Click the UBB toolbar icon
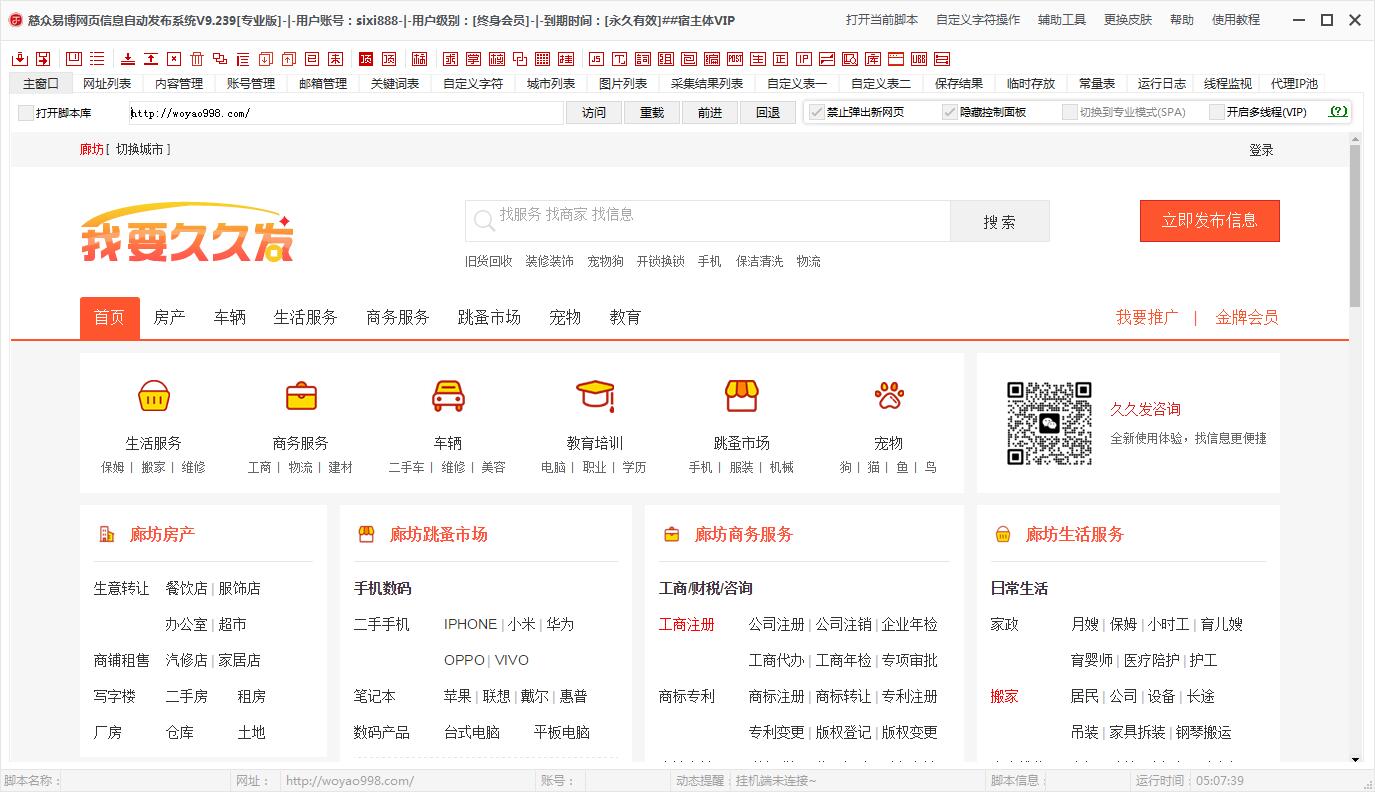The height and width of the screenshot is (792, 1375). point(919,59)
